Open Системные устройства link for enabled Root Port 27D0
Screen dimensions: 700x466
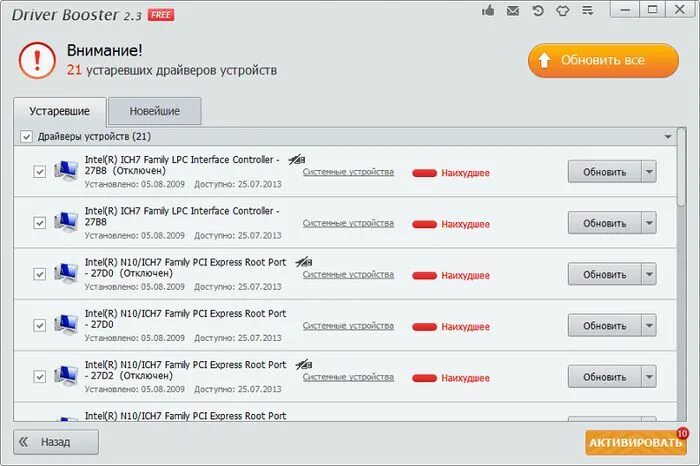pyautogui.click(x=348, y=326)
